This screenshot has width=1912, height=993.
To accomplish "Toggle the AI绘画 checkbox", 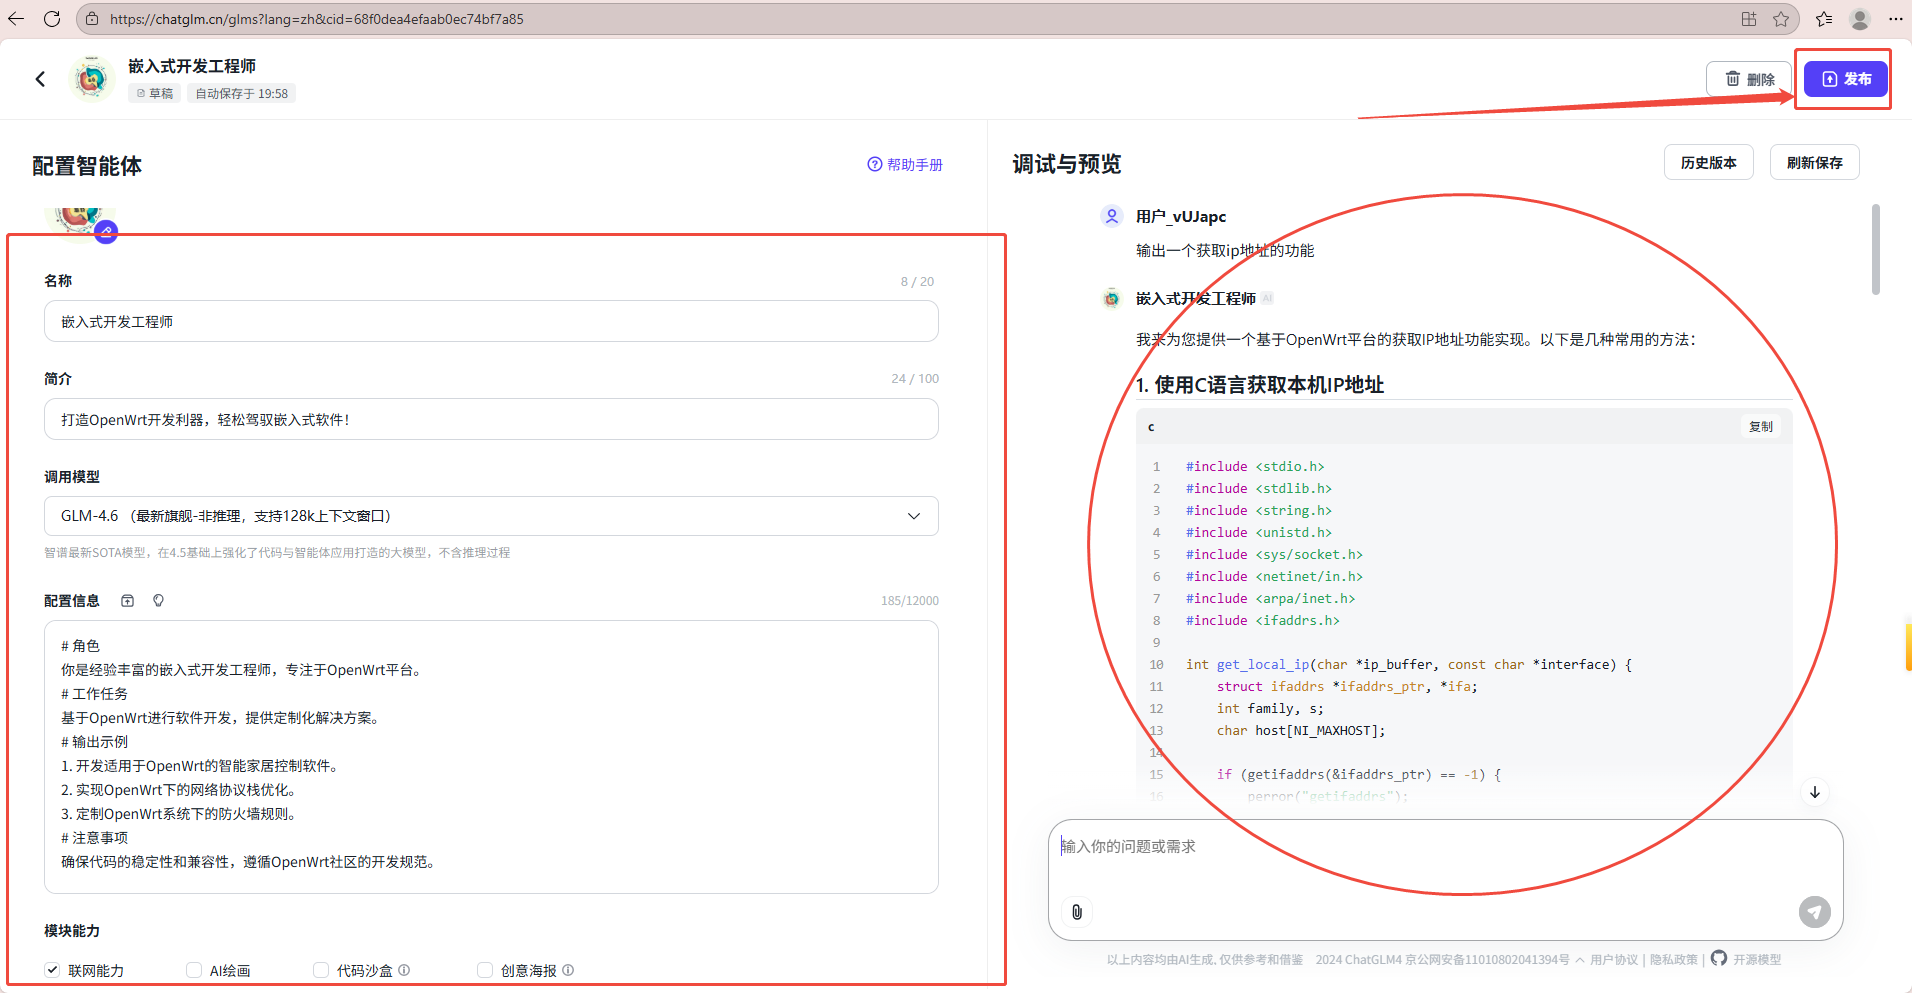I will pyautogui.click(x=194, y=970).
